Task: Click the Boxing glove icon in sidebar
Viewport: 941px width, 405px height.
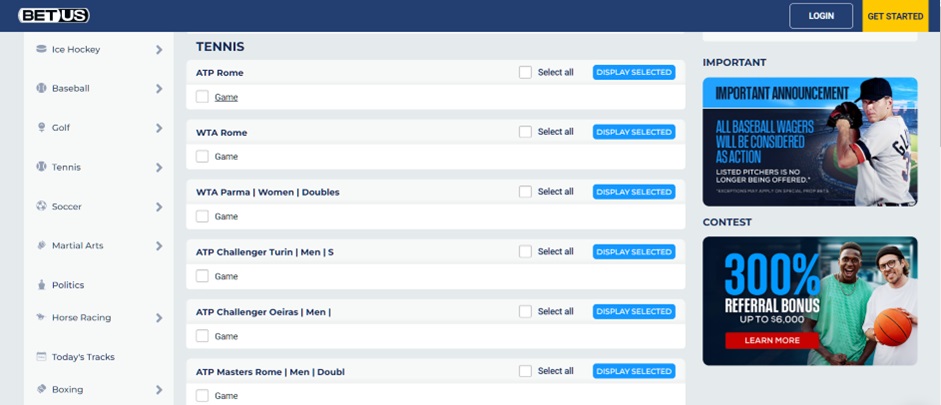Action: (41, 389)
